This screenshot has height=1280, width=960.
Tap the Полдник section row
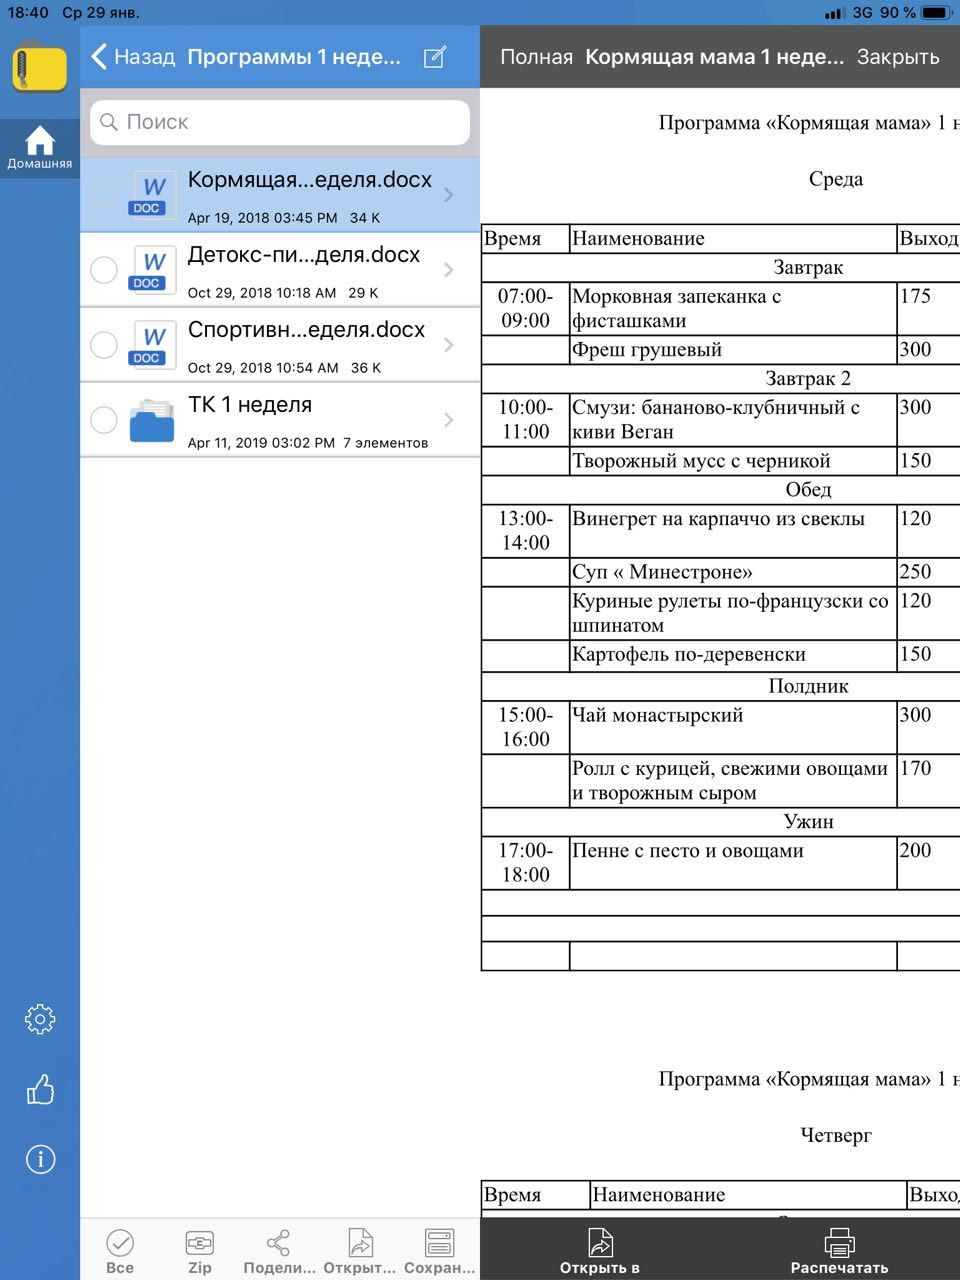[720, 686]
